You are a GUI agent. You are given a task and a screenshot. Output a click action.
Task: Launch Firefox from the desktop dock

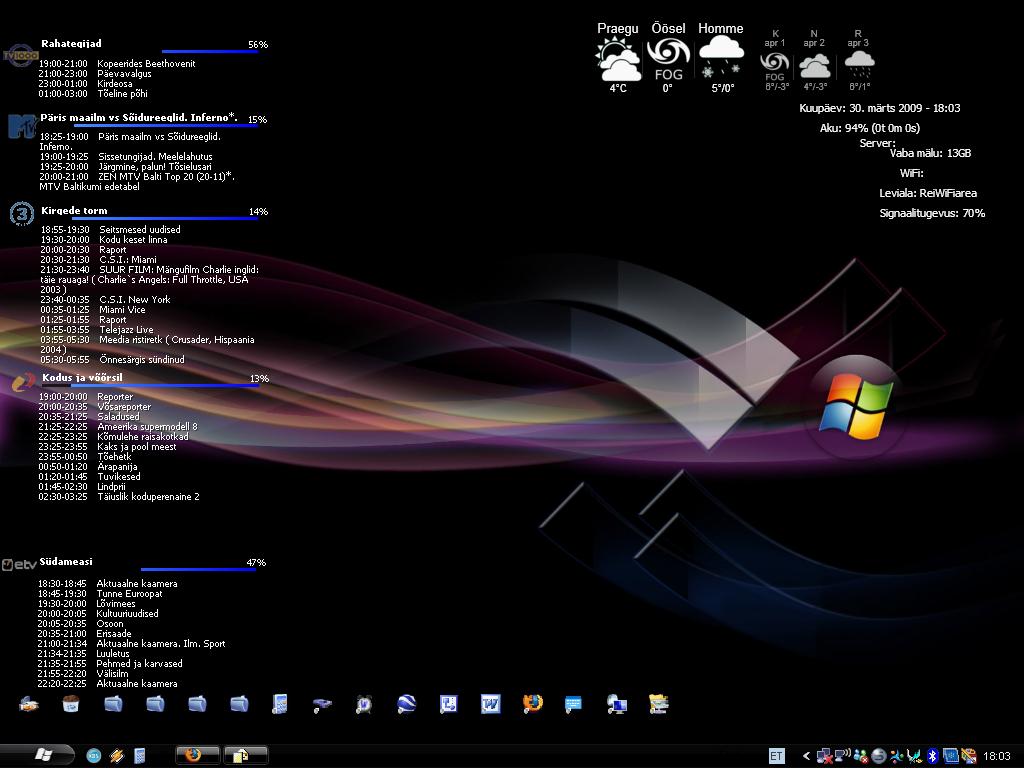[532, 704]
